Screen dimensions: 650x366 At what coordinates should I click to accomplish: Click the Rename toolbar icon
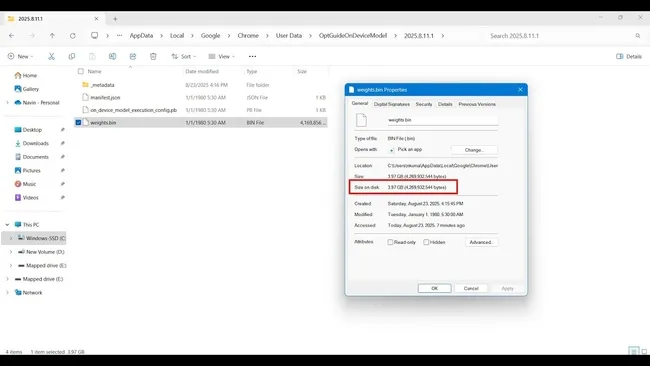click(112, 56)
